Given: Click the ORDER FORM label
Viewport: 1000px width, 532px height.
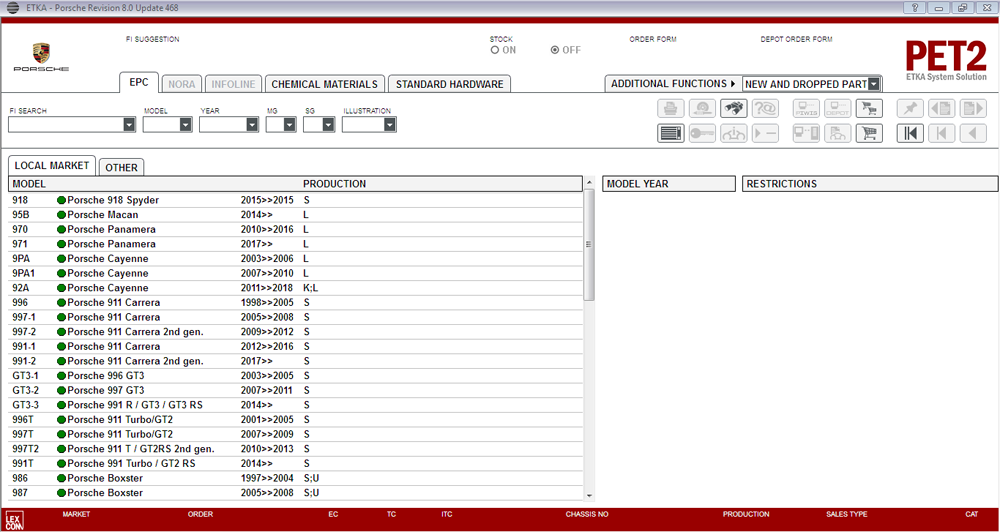Looking at the screenshot, I should [653, 40].
